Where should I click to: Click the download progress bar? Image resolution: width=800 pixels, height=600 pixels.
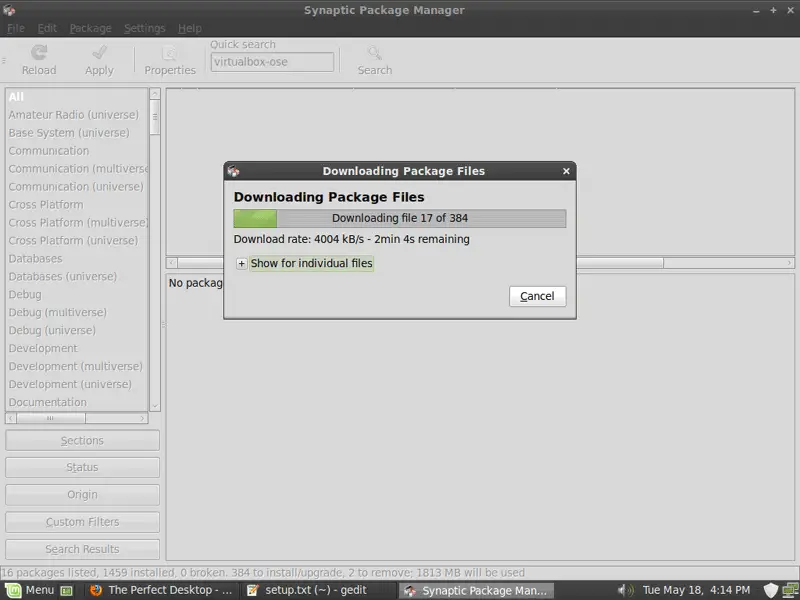tap(400, 218)
